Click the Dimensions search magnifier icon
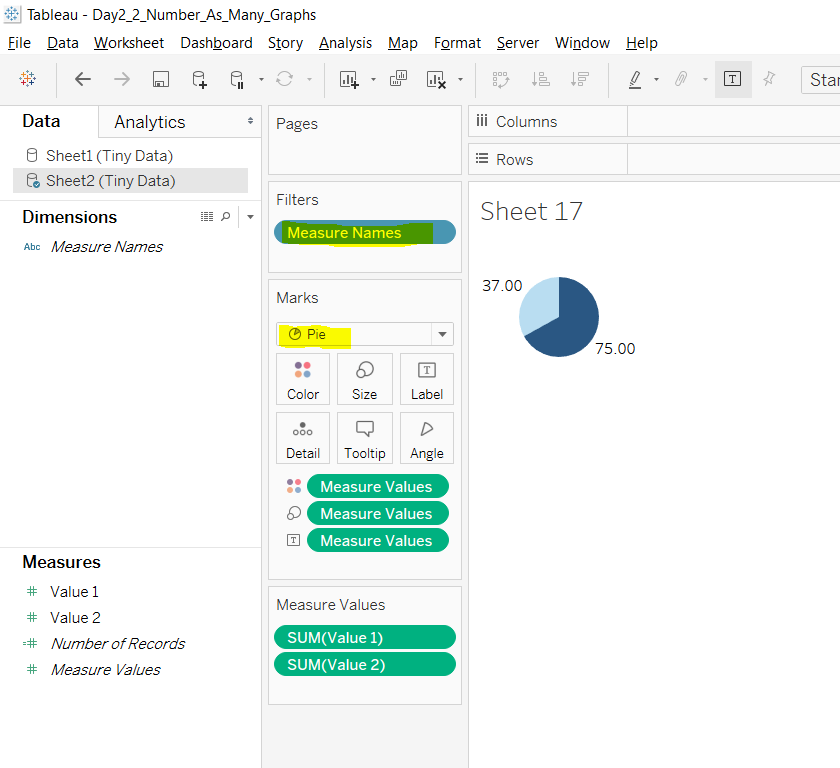This screenshot has width=840, height=768. pos(226,216)
